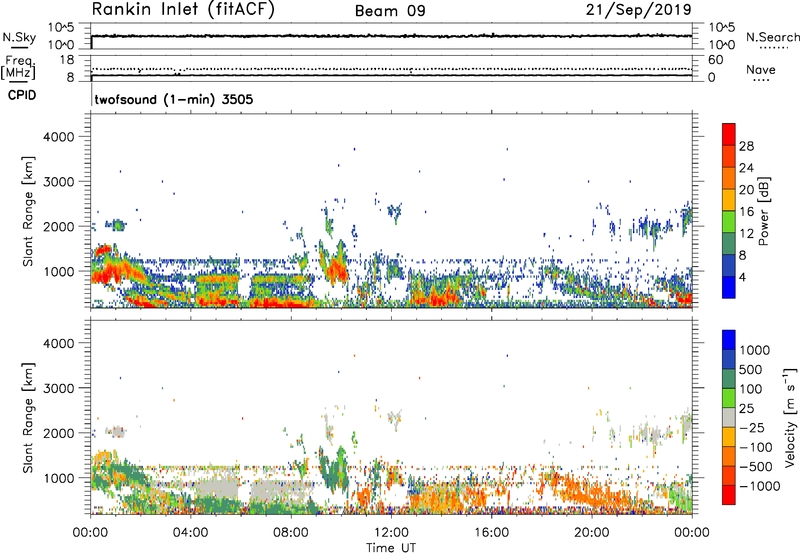Click the 'Freq. [MHz]' axis label
Viewport: 800px width, 554px height.
click(18, 68)
